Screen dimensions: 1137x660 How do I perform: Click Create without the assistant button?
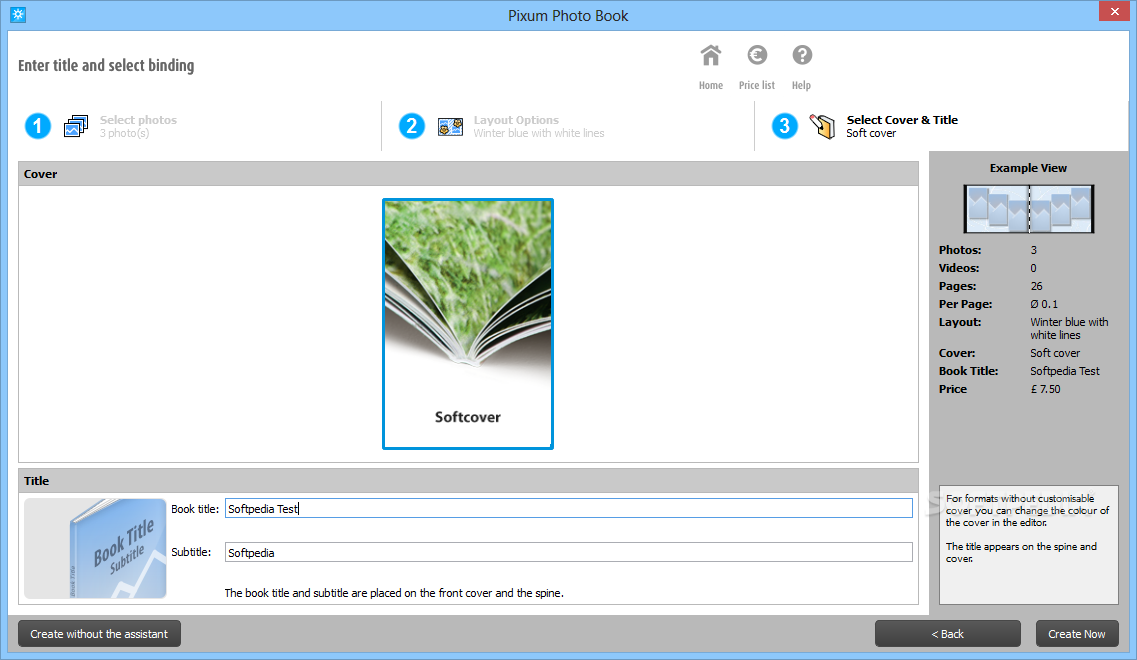click(x=99, y=634)
